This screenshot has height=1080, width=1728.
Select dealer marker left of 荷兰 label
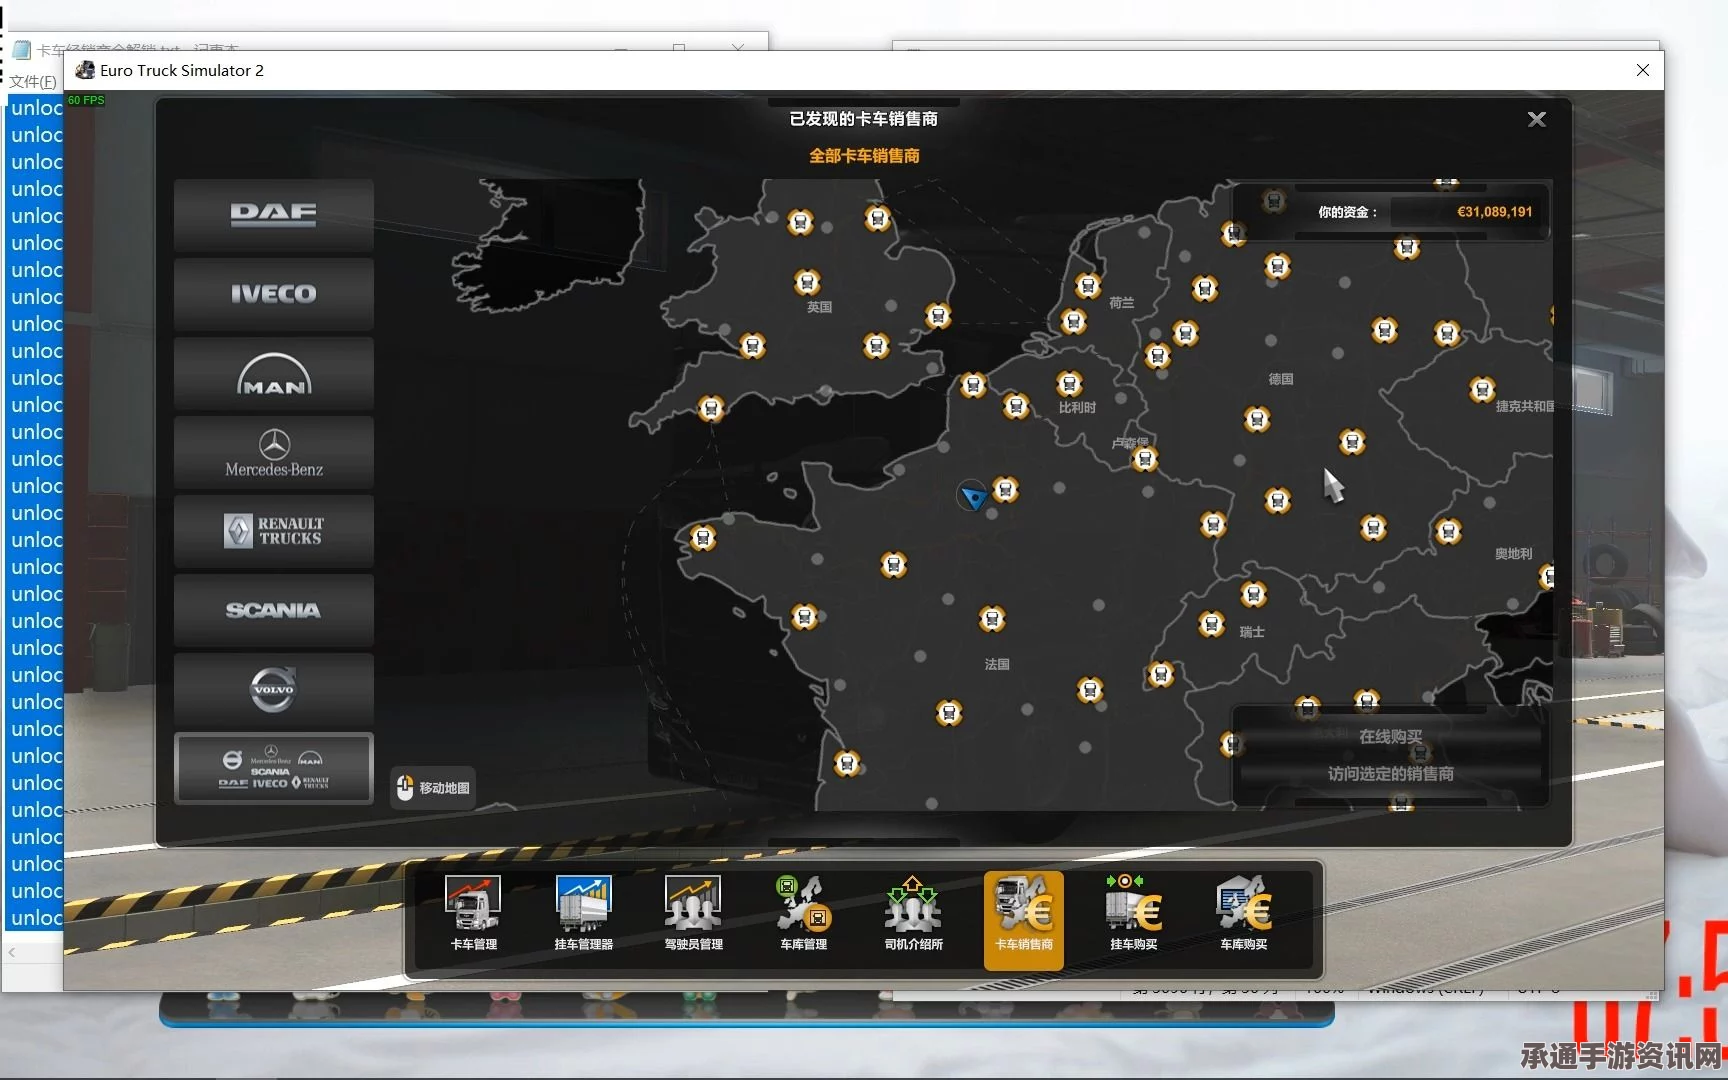tap(1088, 286)
